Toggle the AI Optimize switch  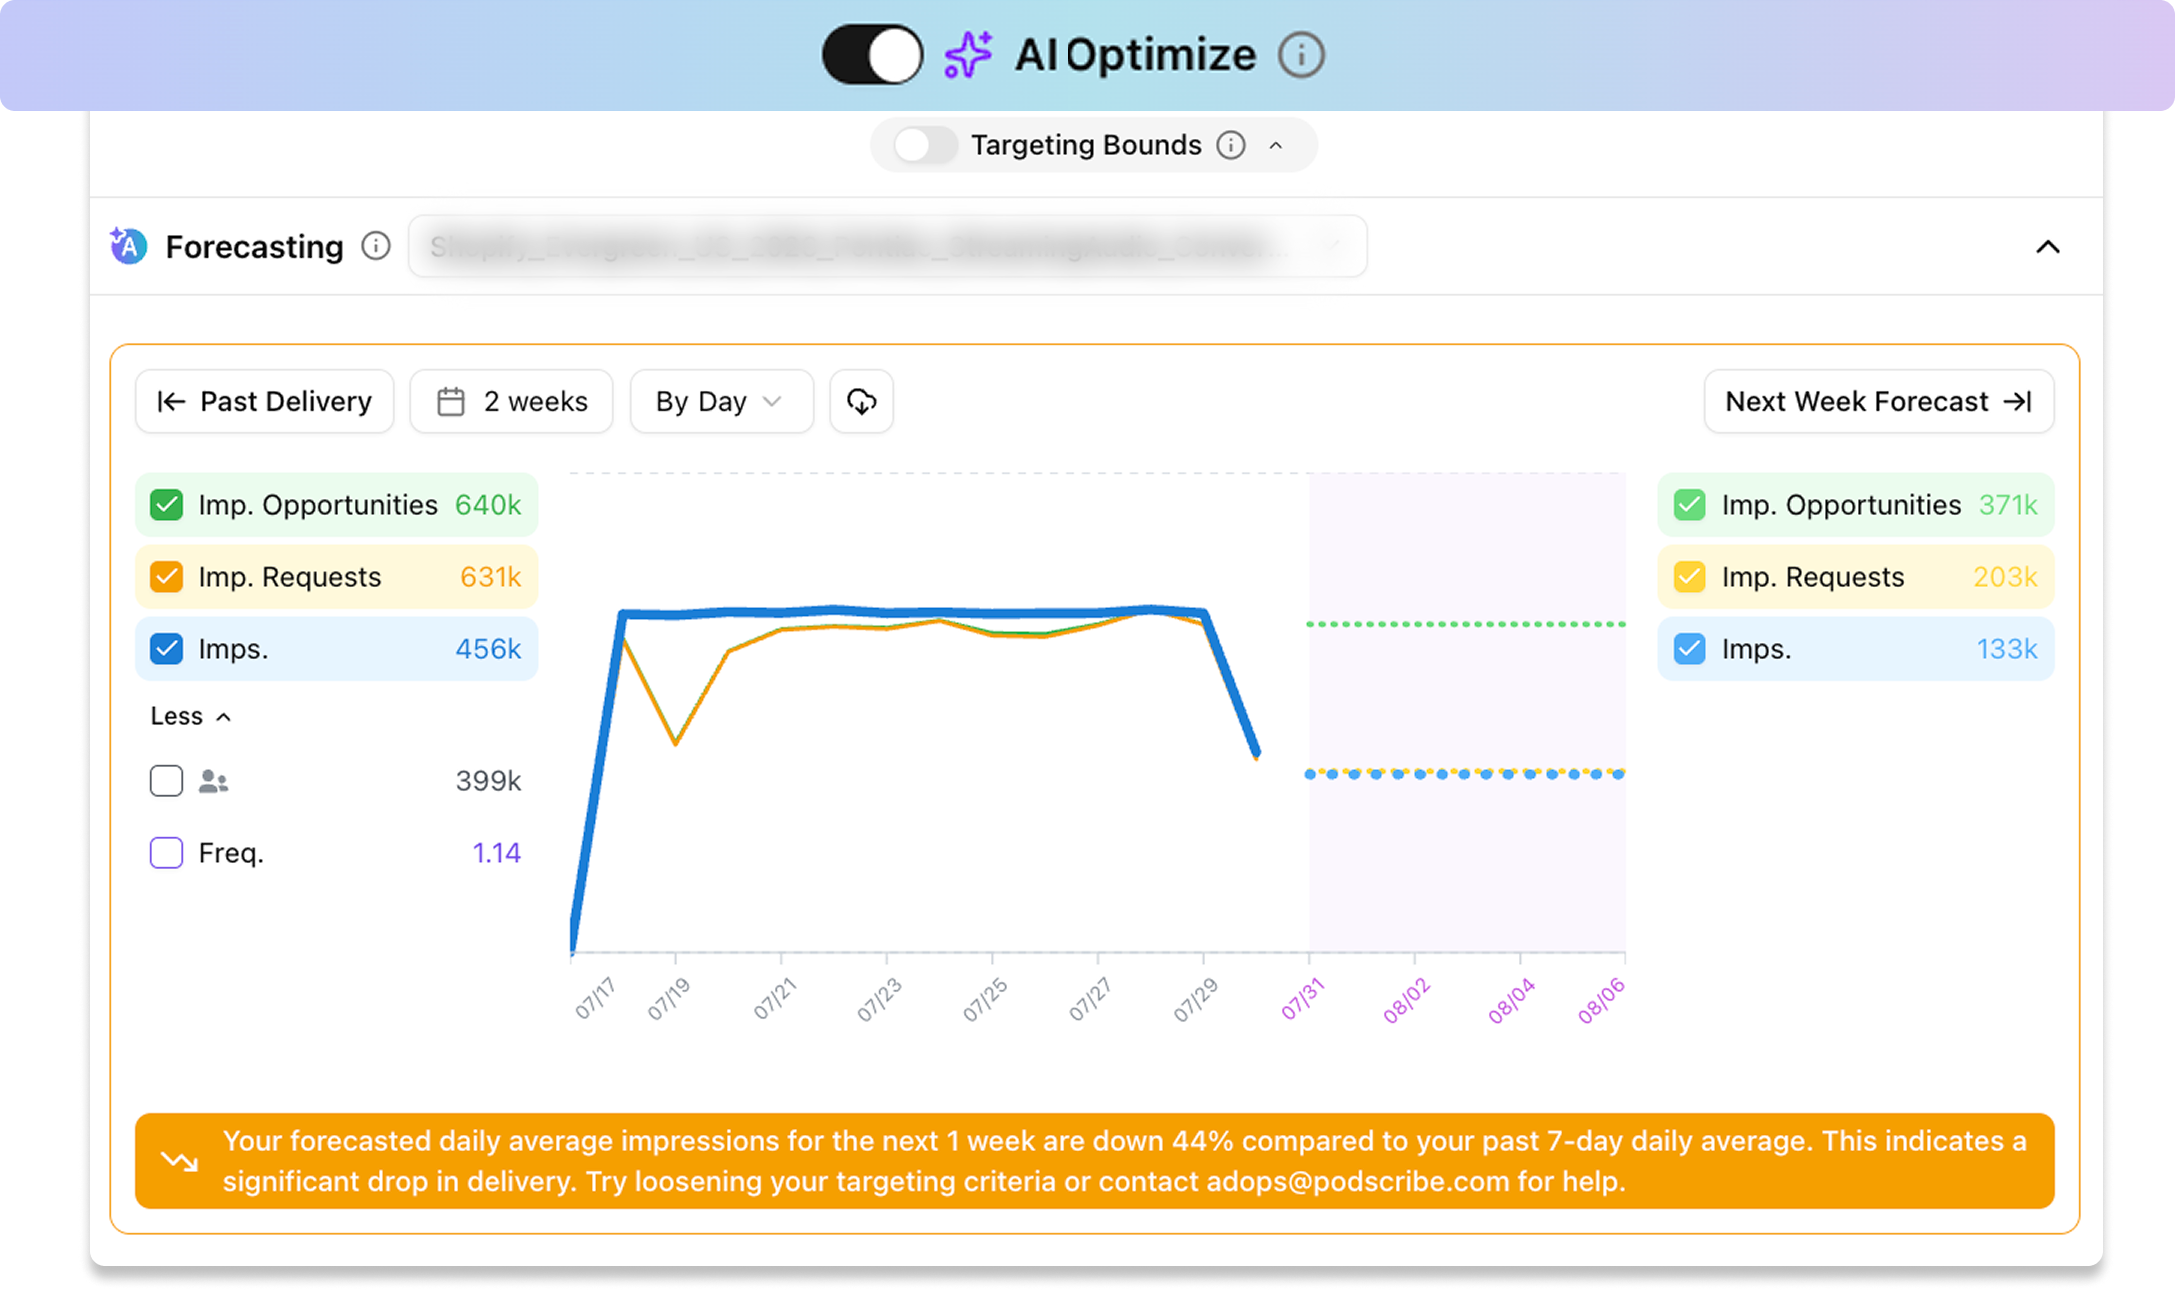872,55
